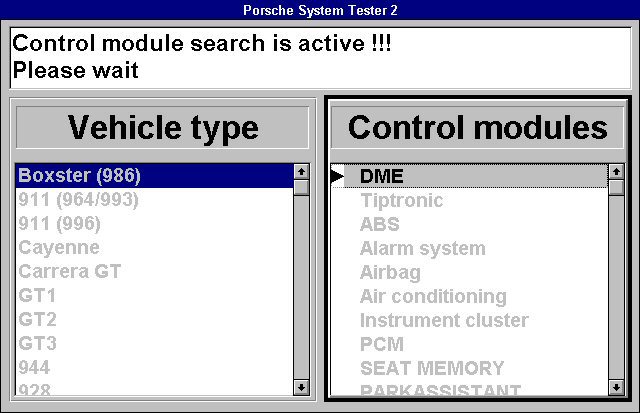This screenshot has width=640, height=413.
Task: Click up arrow of Control modules scrollbar
Action: [x=615, y=173]
